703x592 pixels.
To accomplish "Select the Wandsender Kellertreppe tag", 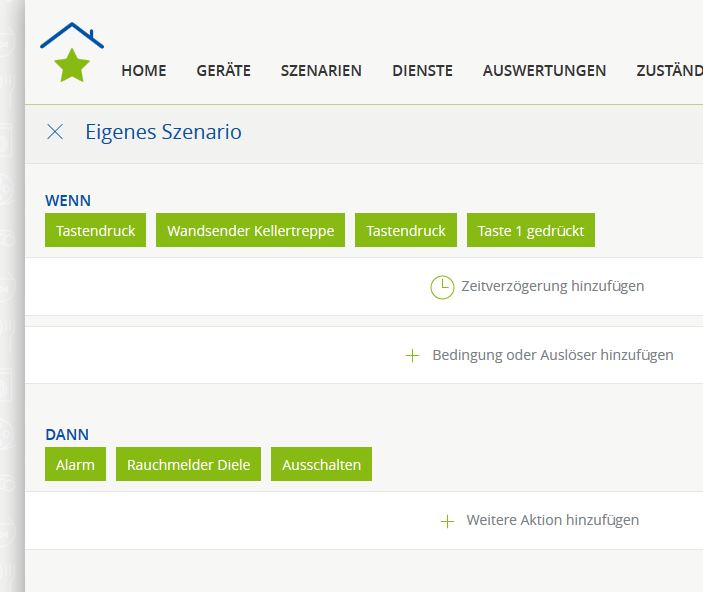I will click(251, 231).
